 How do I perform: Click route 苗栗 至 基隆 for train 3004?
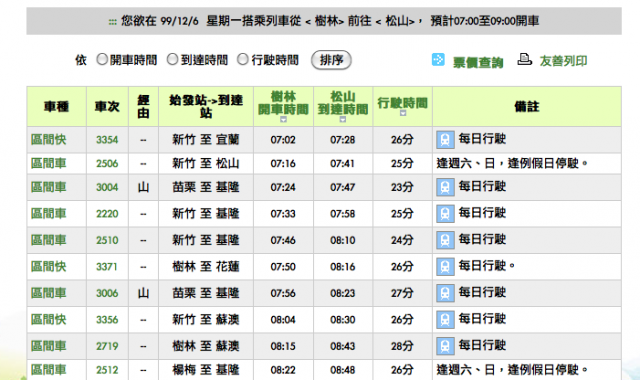click(x=206, y=187)
